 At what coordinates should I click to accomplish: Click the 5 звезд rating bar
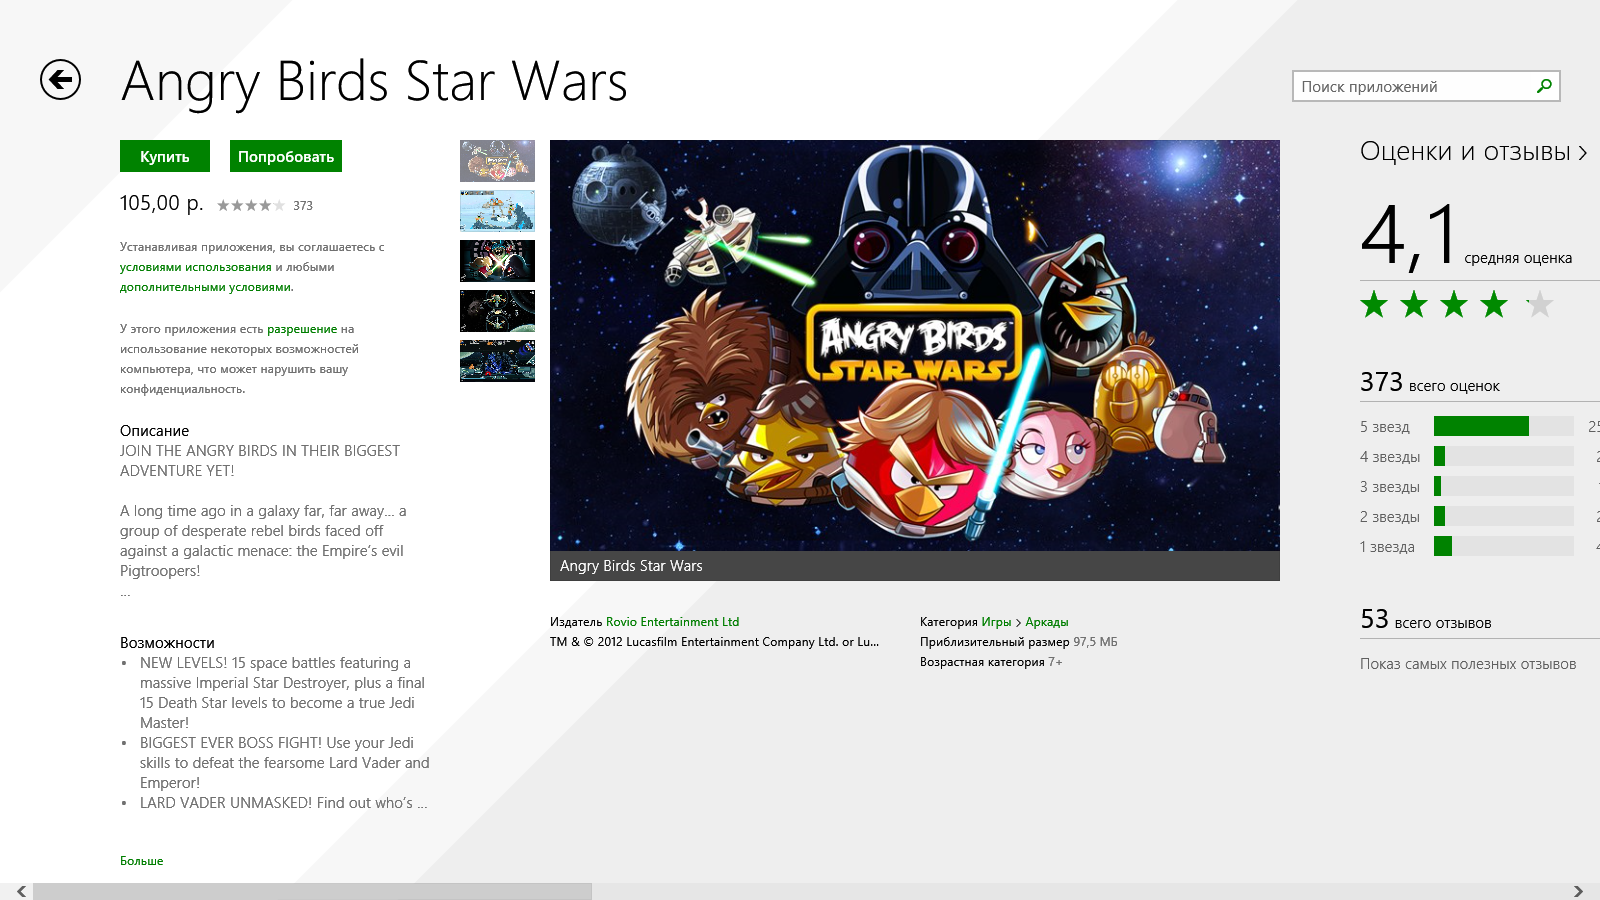[1504, 426]
